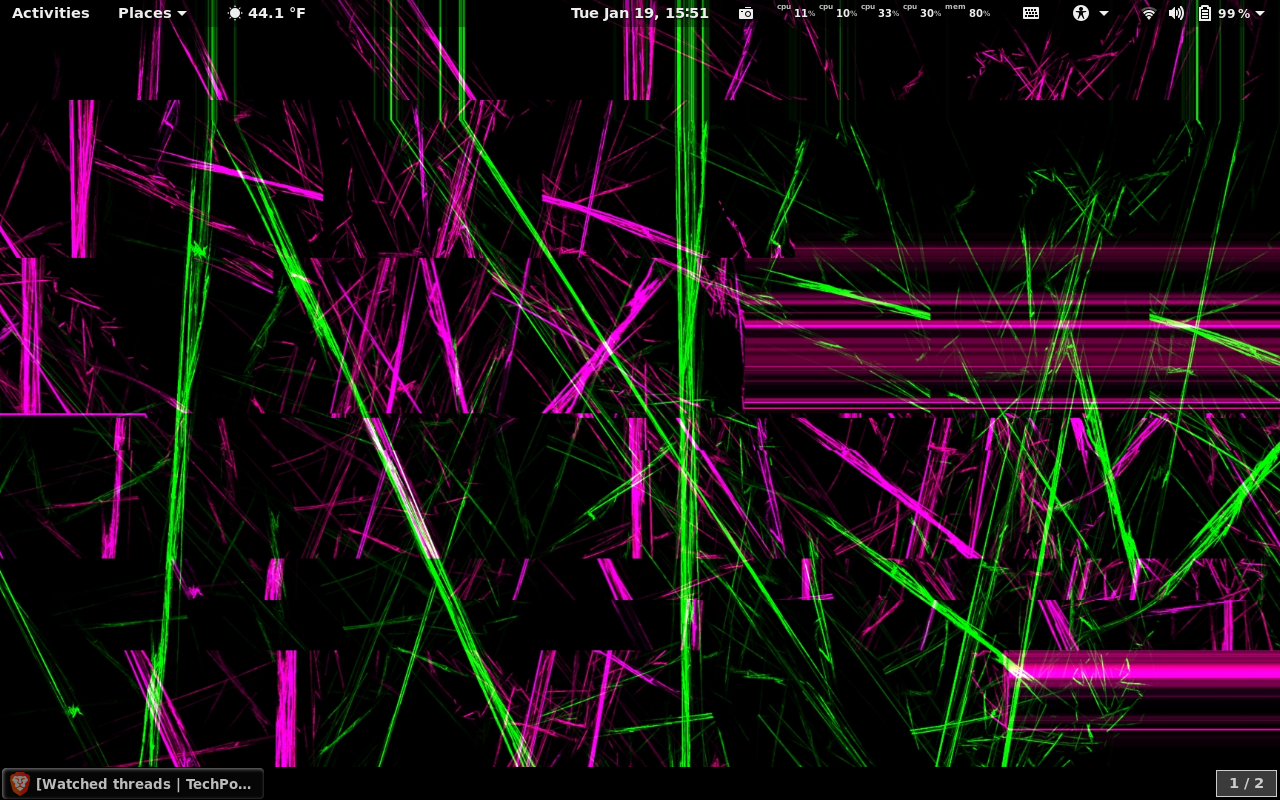Expand the system menu dropdown arrow
Image resolution: width=1280 pixels, height=800 pixels.
point(1260,14)
